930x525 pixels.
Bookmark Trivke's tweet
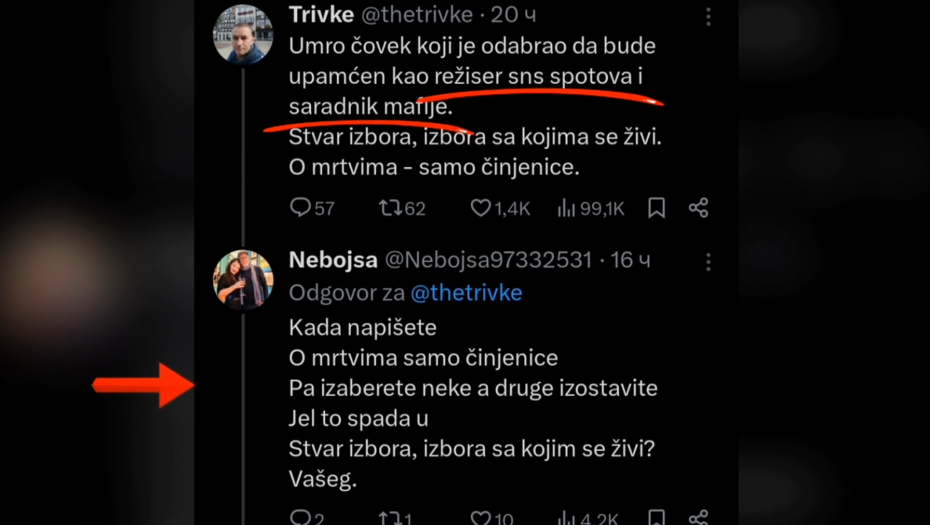pyautogui.click(x=656, y=208)
